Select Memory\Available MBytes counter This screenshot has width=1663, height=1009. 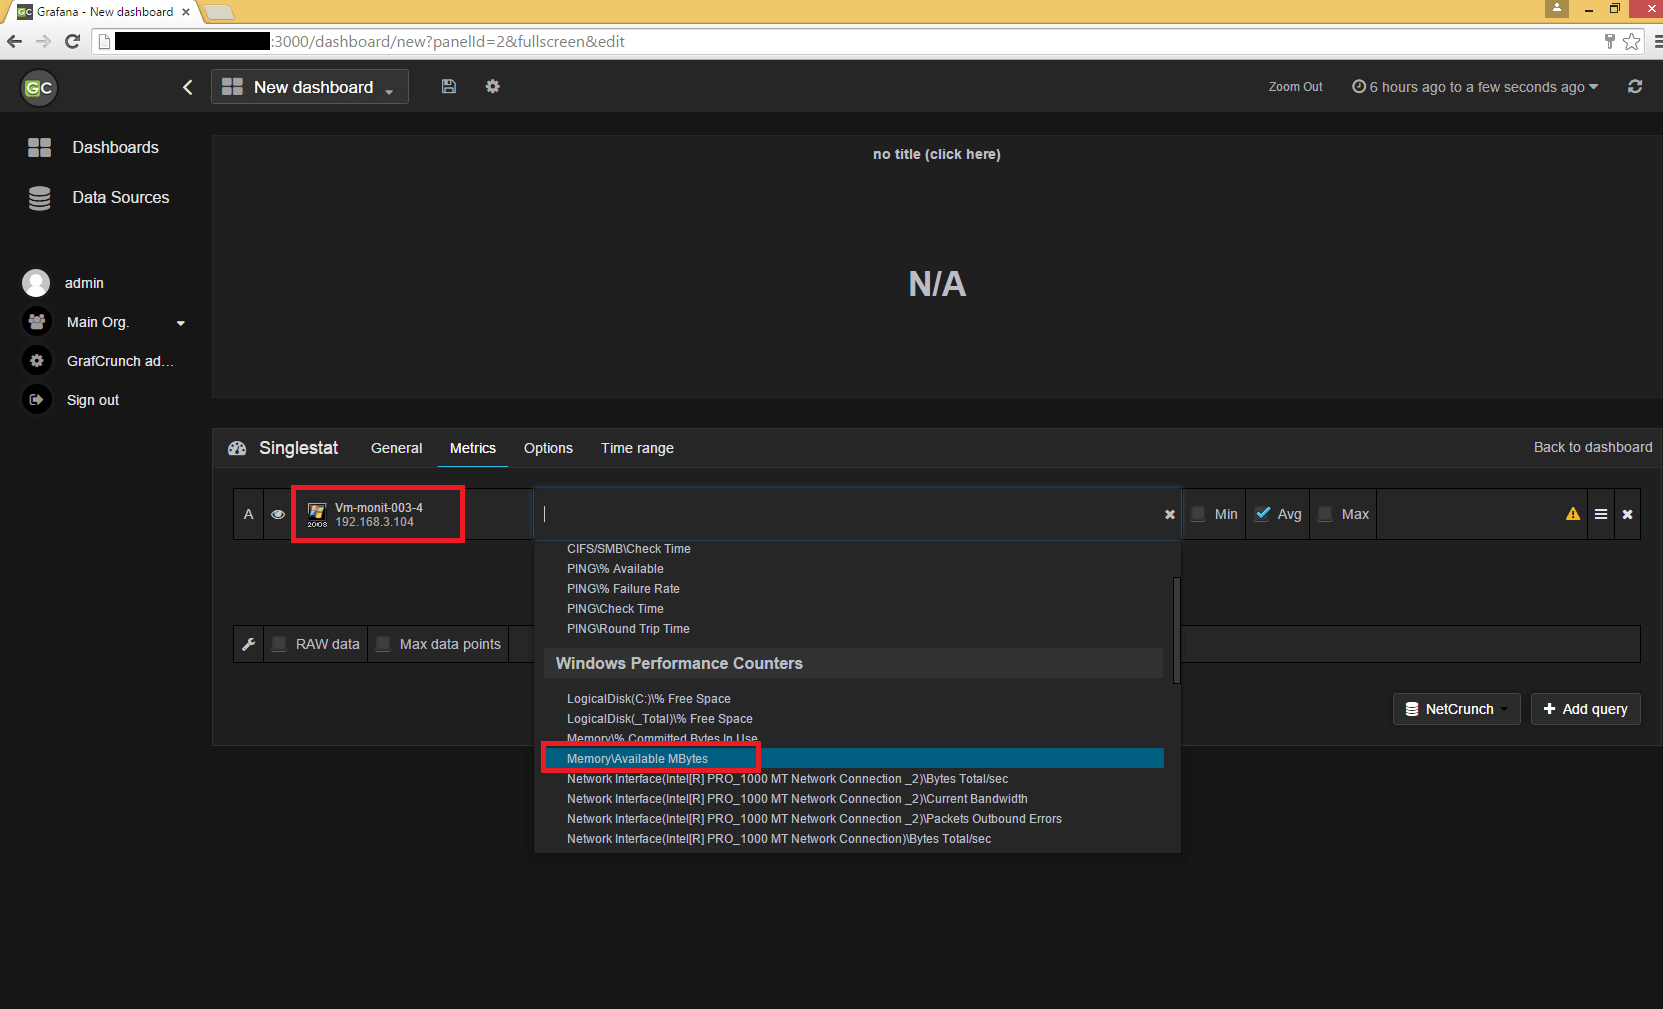[x=855, y=759]
